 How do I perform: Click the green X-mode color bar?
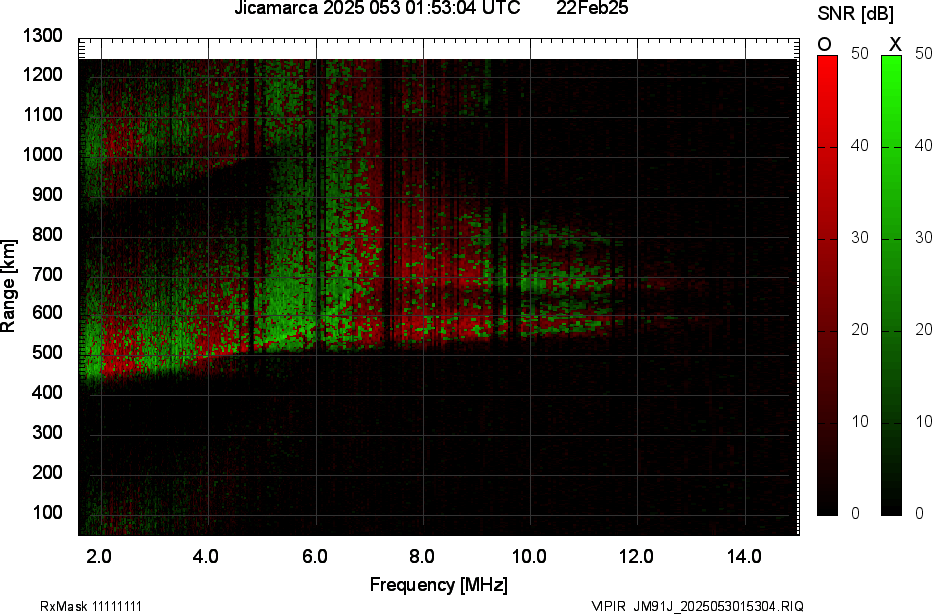click(x=891, y=285)
